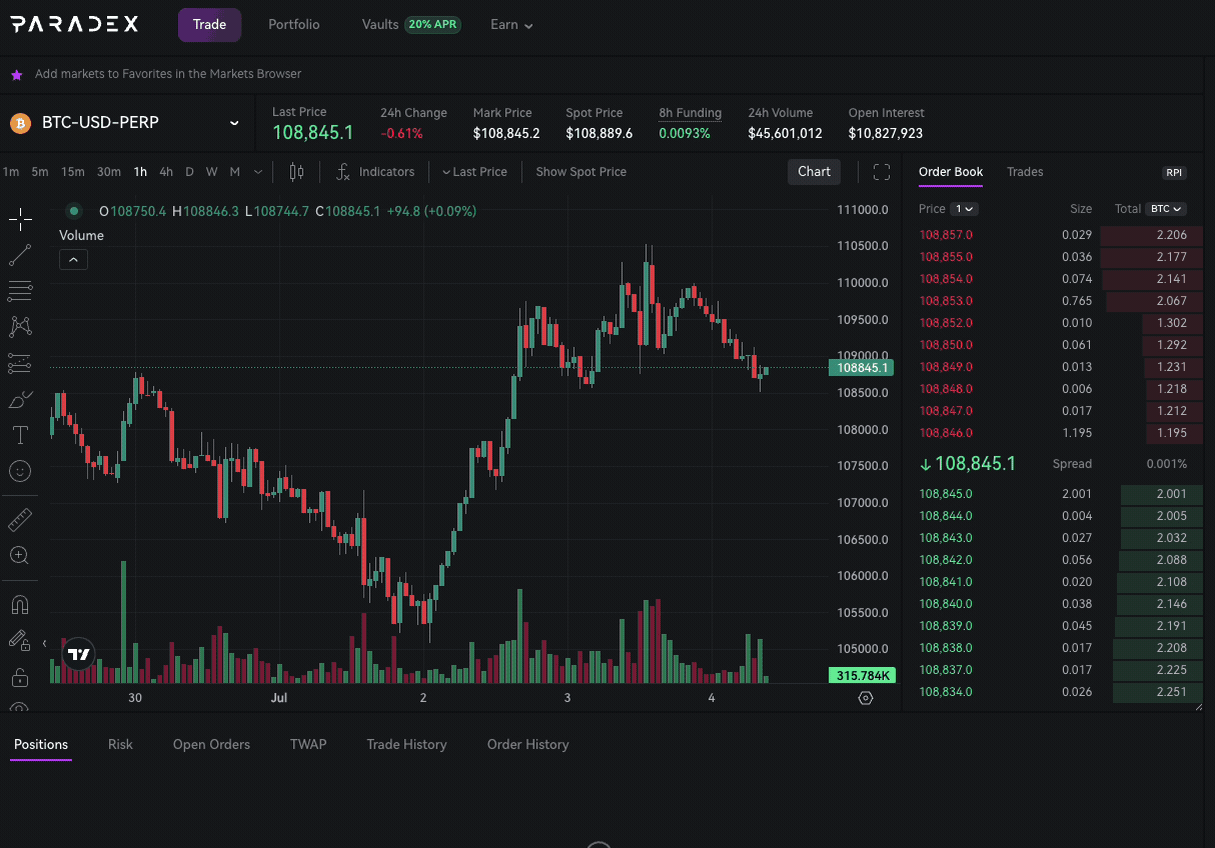
Task: Switch to the Trades tab
Action: (x=1025, y=172)
